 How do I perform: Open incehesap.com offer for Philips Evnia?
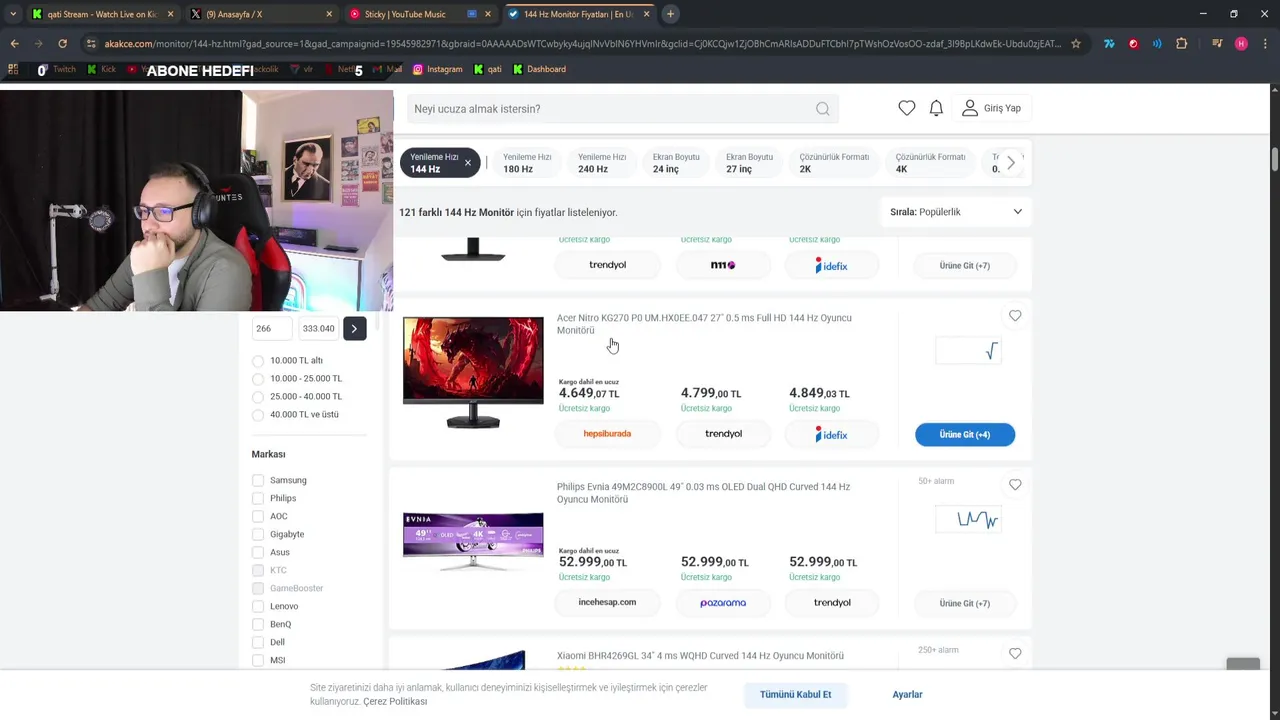point(607,602)
